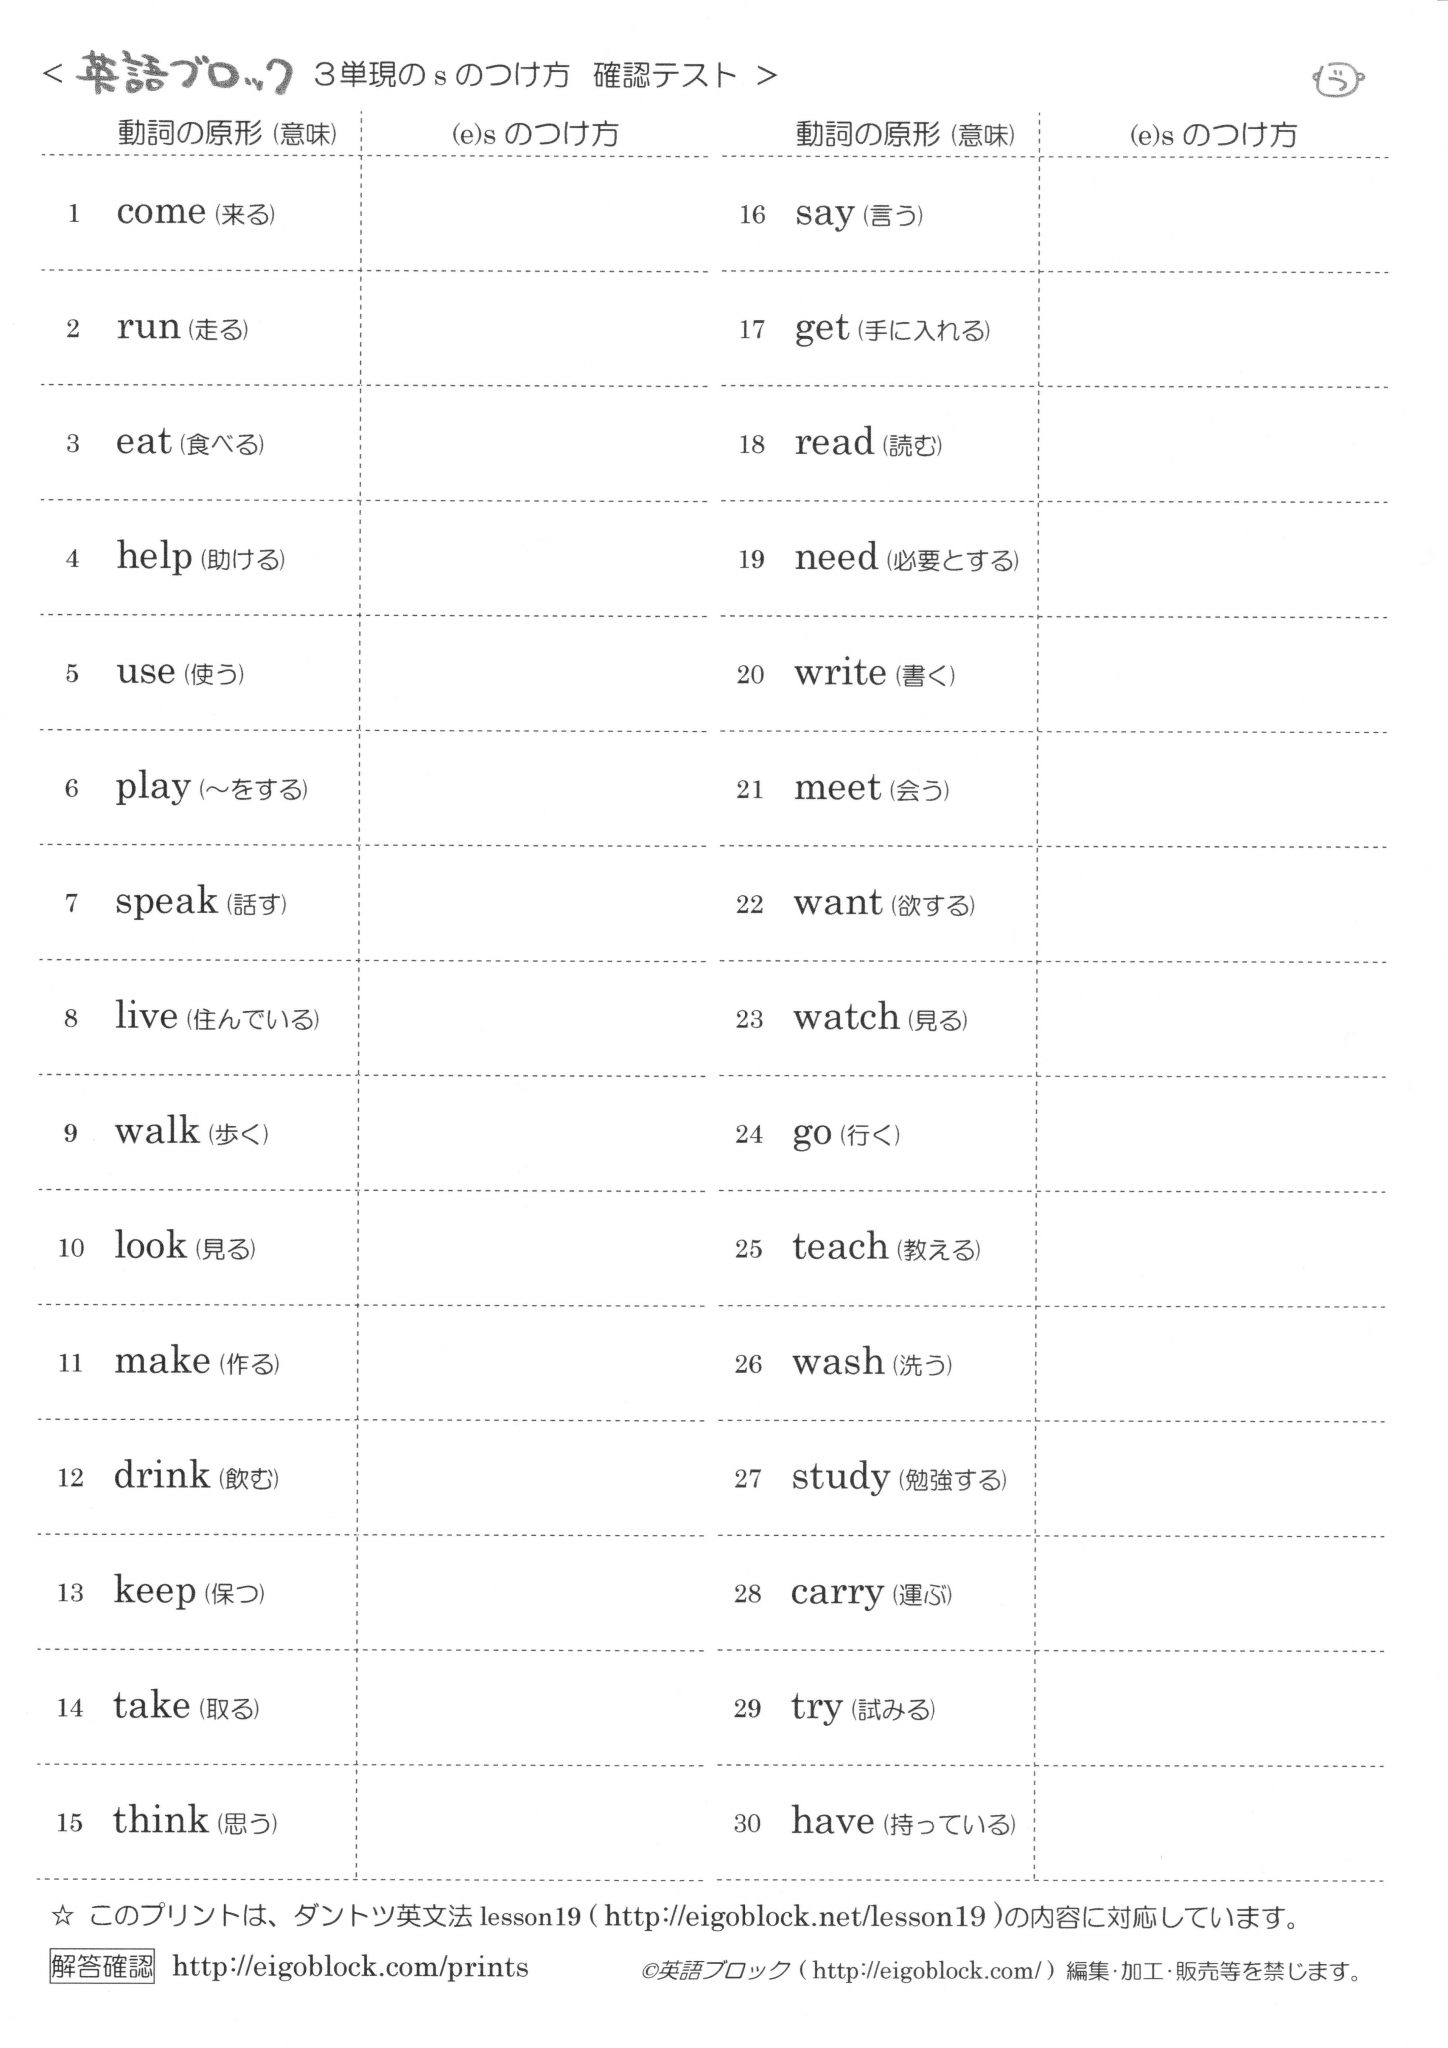Click the smiley face doodle icon

tap(1337, 80)
